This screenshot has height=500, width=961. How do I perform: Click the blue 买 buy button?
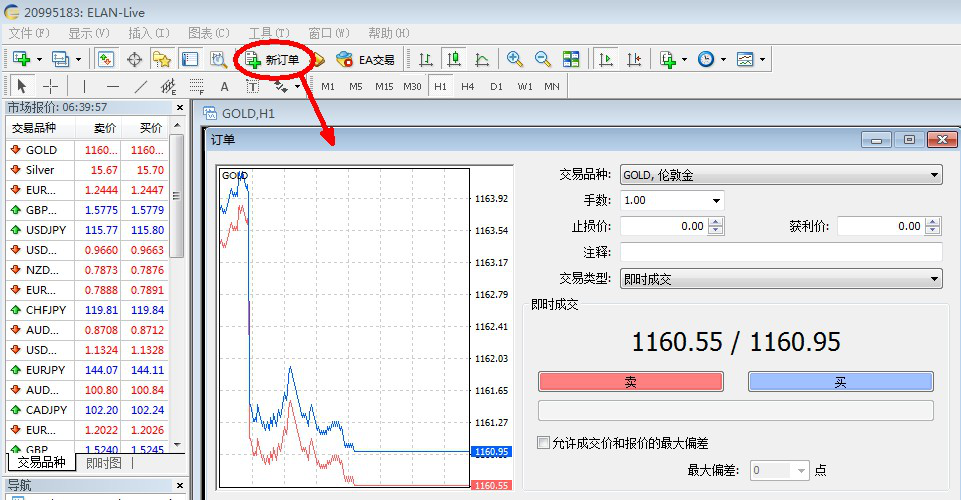click(840, 382)
